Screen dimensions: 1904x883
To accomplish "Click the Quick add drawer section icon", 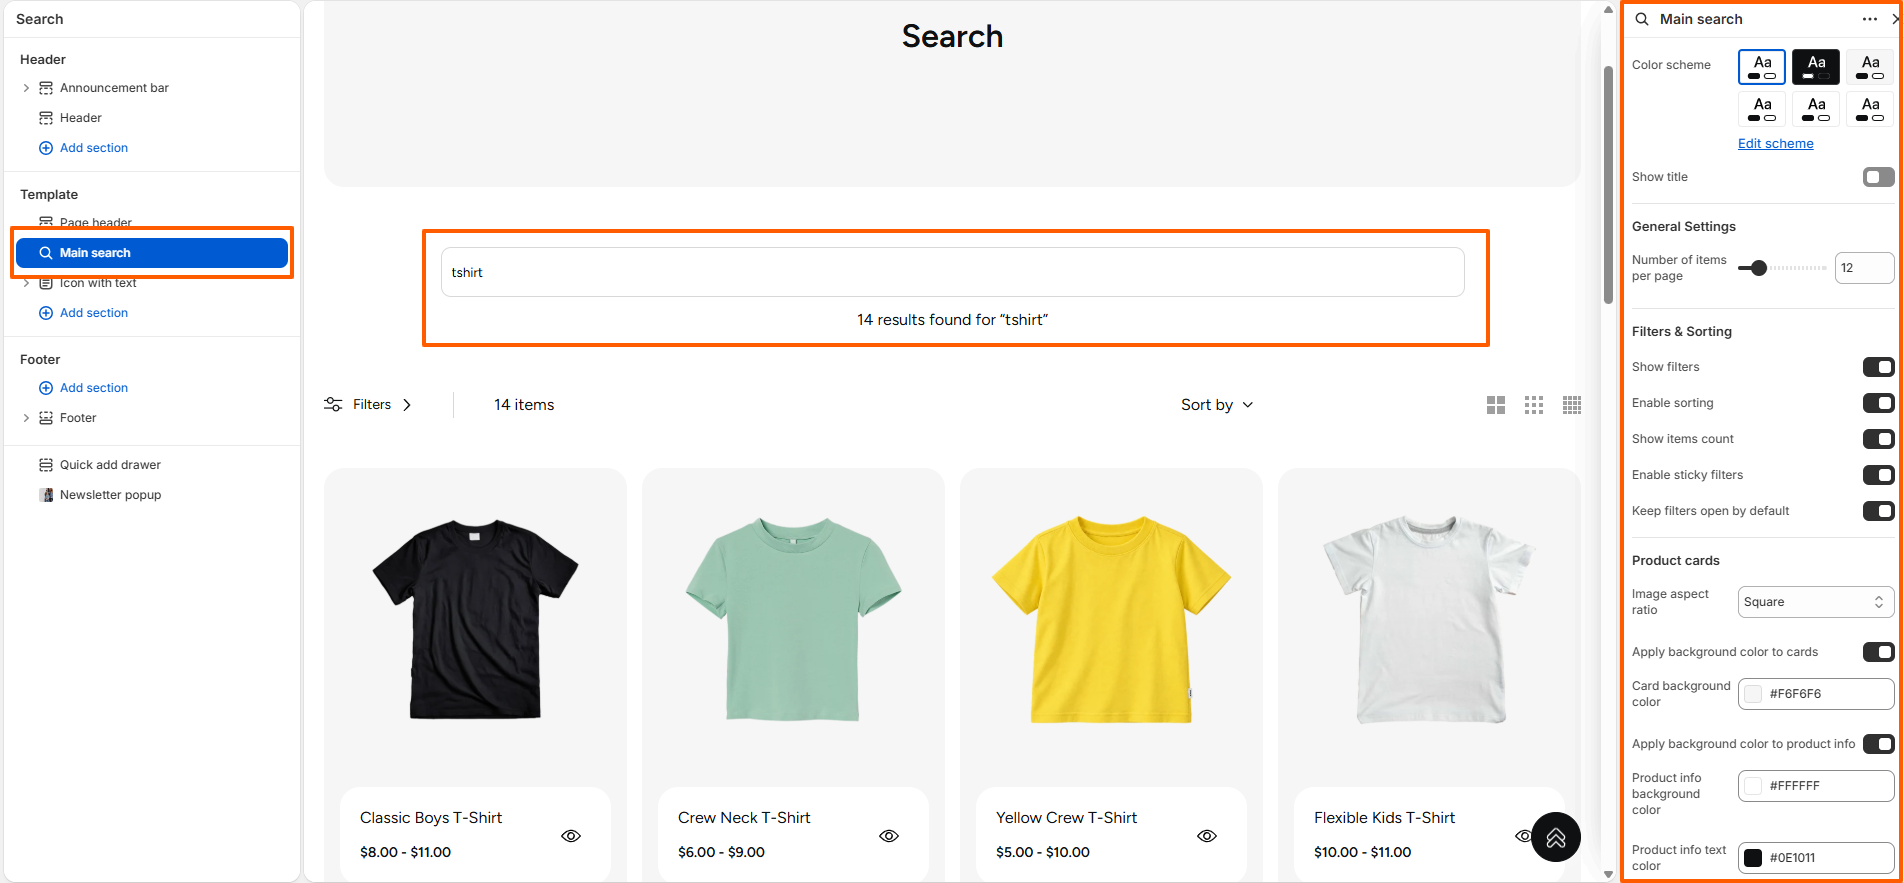I will (x=46, y=465).
